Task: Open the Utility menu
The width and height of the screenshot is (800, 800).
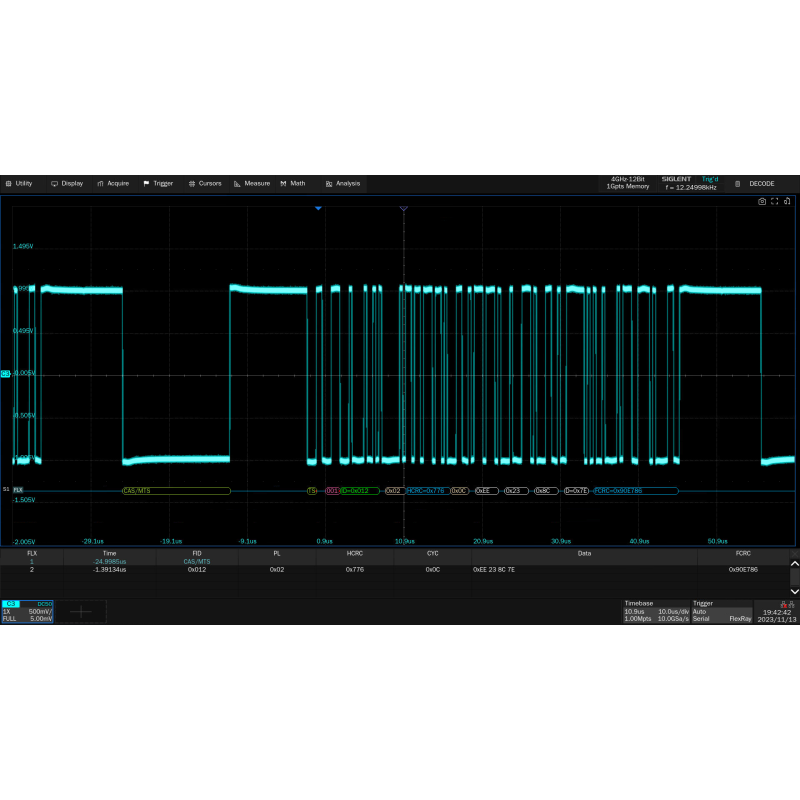Action: pos(18,184)
